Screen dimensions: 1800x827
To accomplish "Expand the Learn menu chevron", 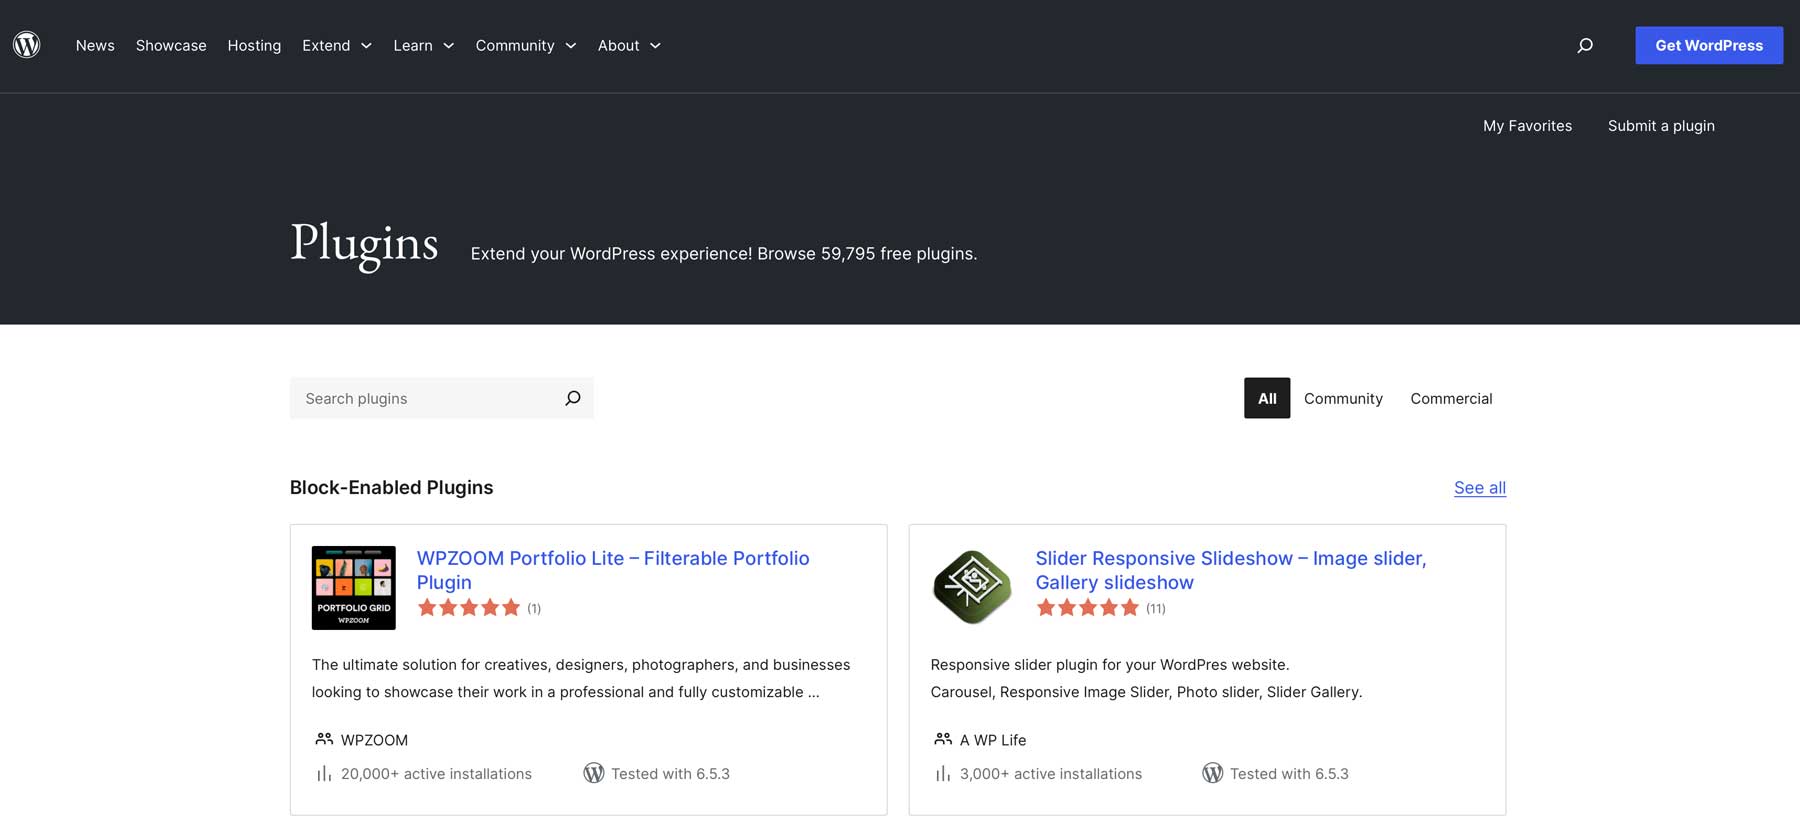I will point(449,46).
